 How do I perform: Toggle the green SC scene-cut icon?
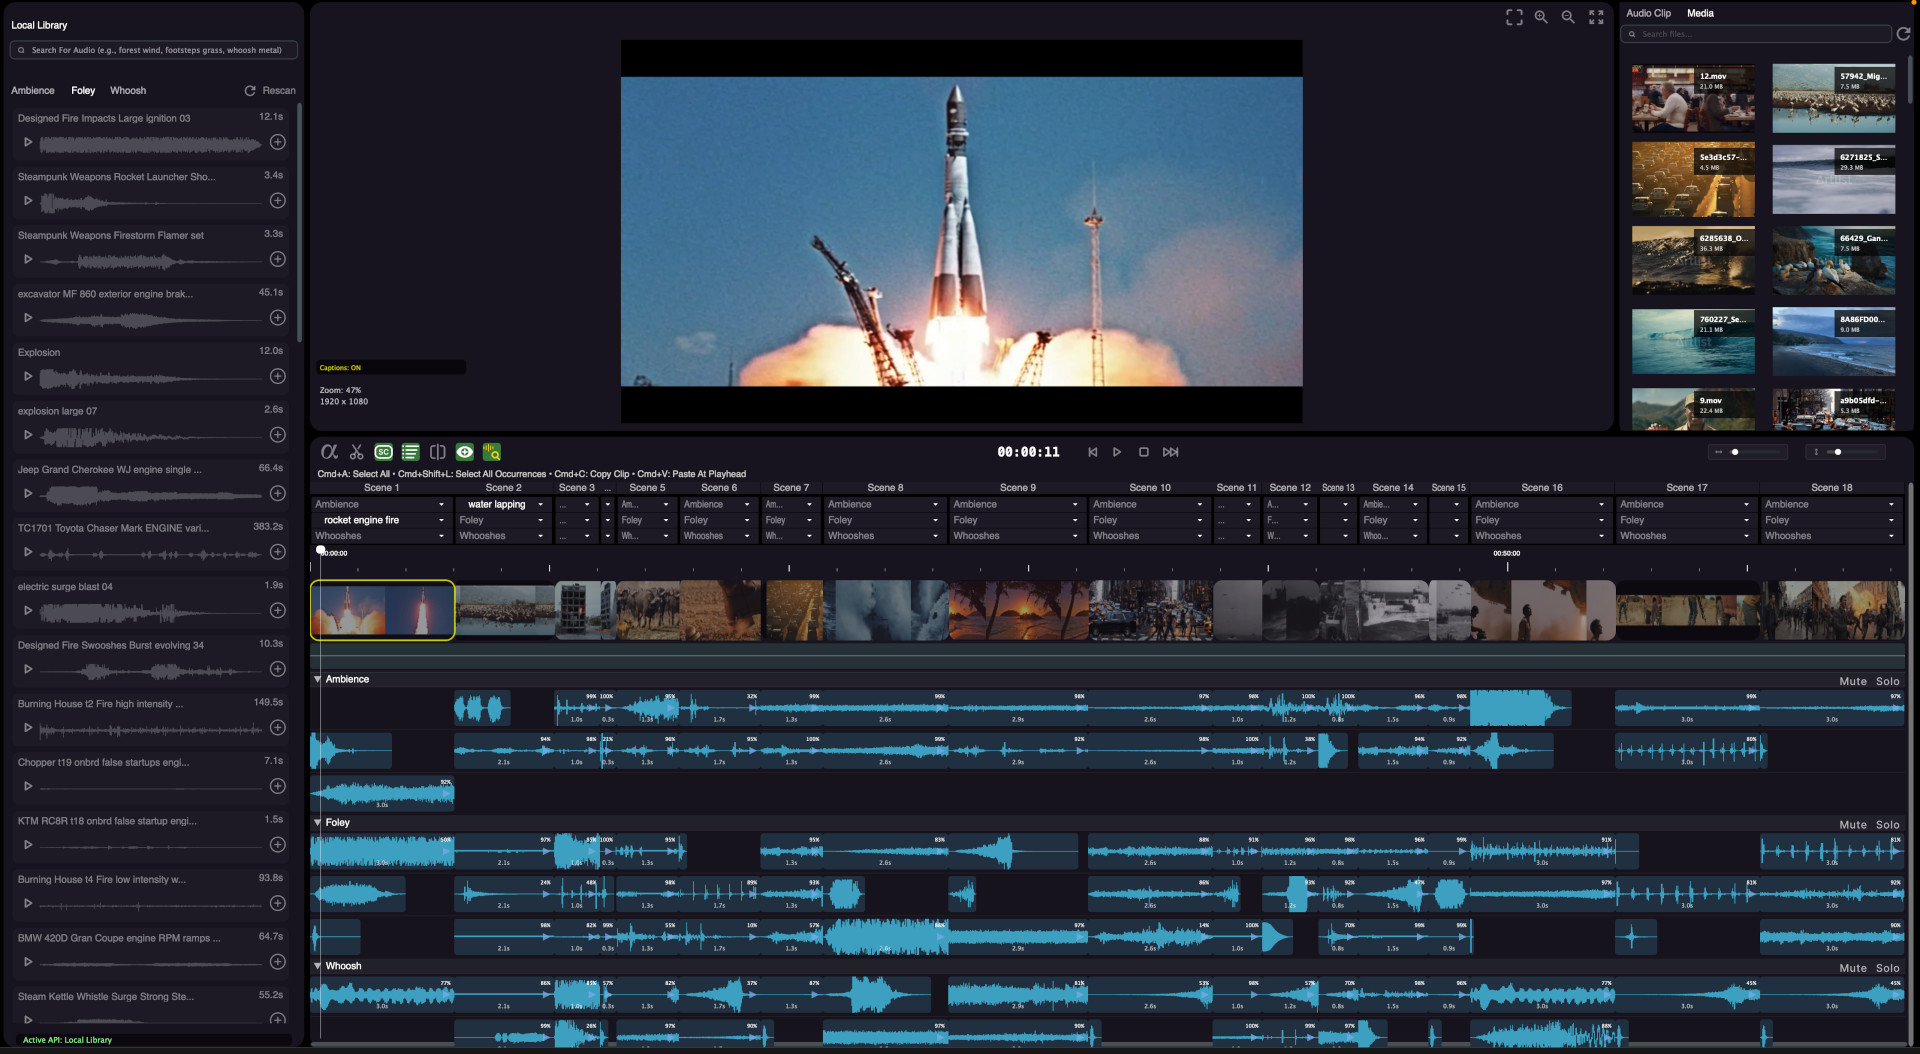click(x=383, y=451)
